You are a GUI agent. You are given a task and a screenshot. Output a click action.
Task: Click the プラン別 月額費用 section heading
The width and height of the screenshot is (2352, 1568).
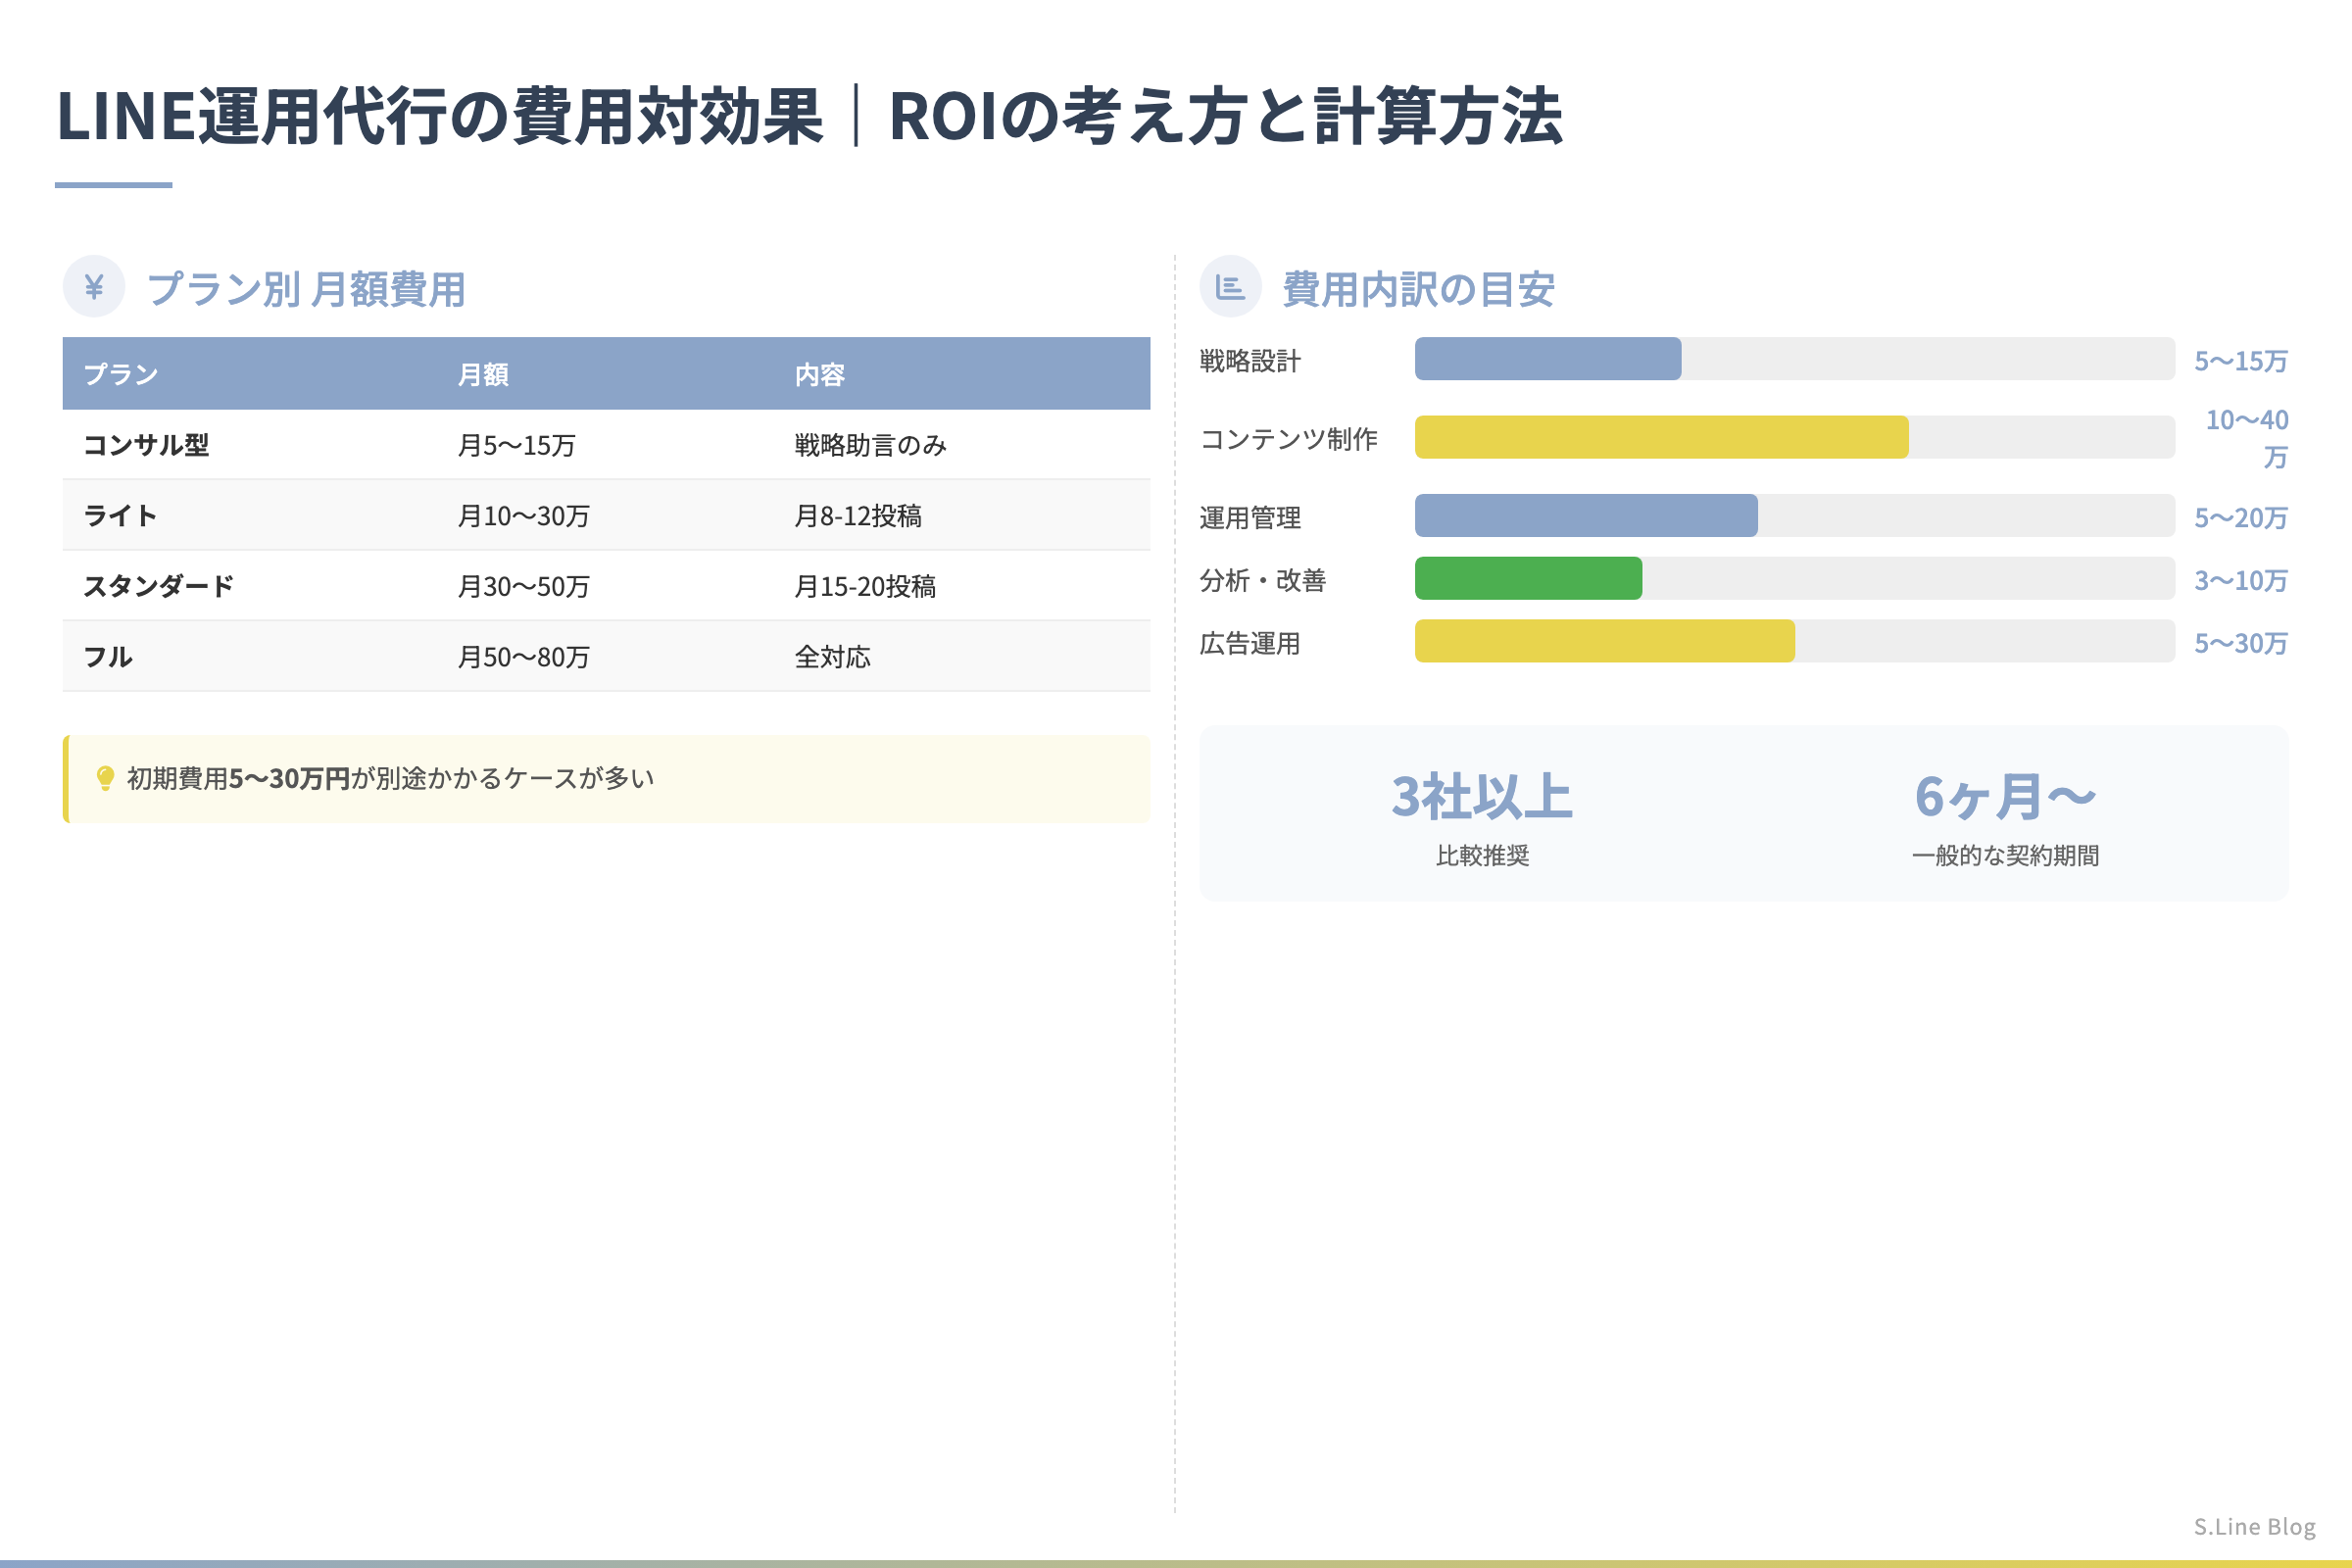pos(307,289)
